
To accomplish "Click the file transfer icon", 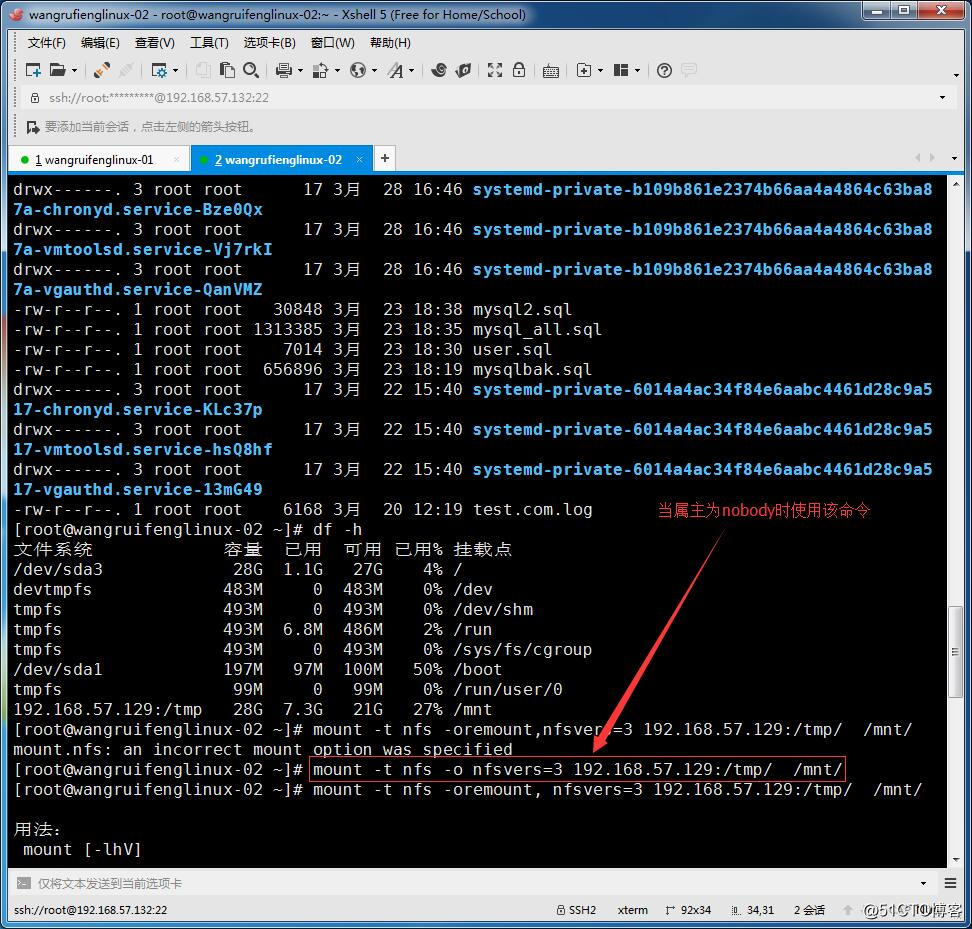I will point(320,70).
